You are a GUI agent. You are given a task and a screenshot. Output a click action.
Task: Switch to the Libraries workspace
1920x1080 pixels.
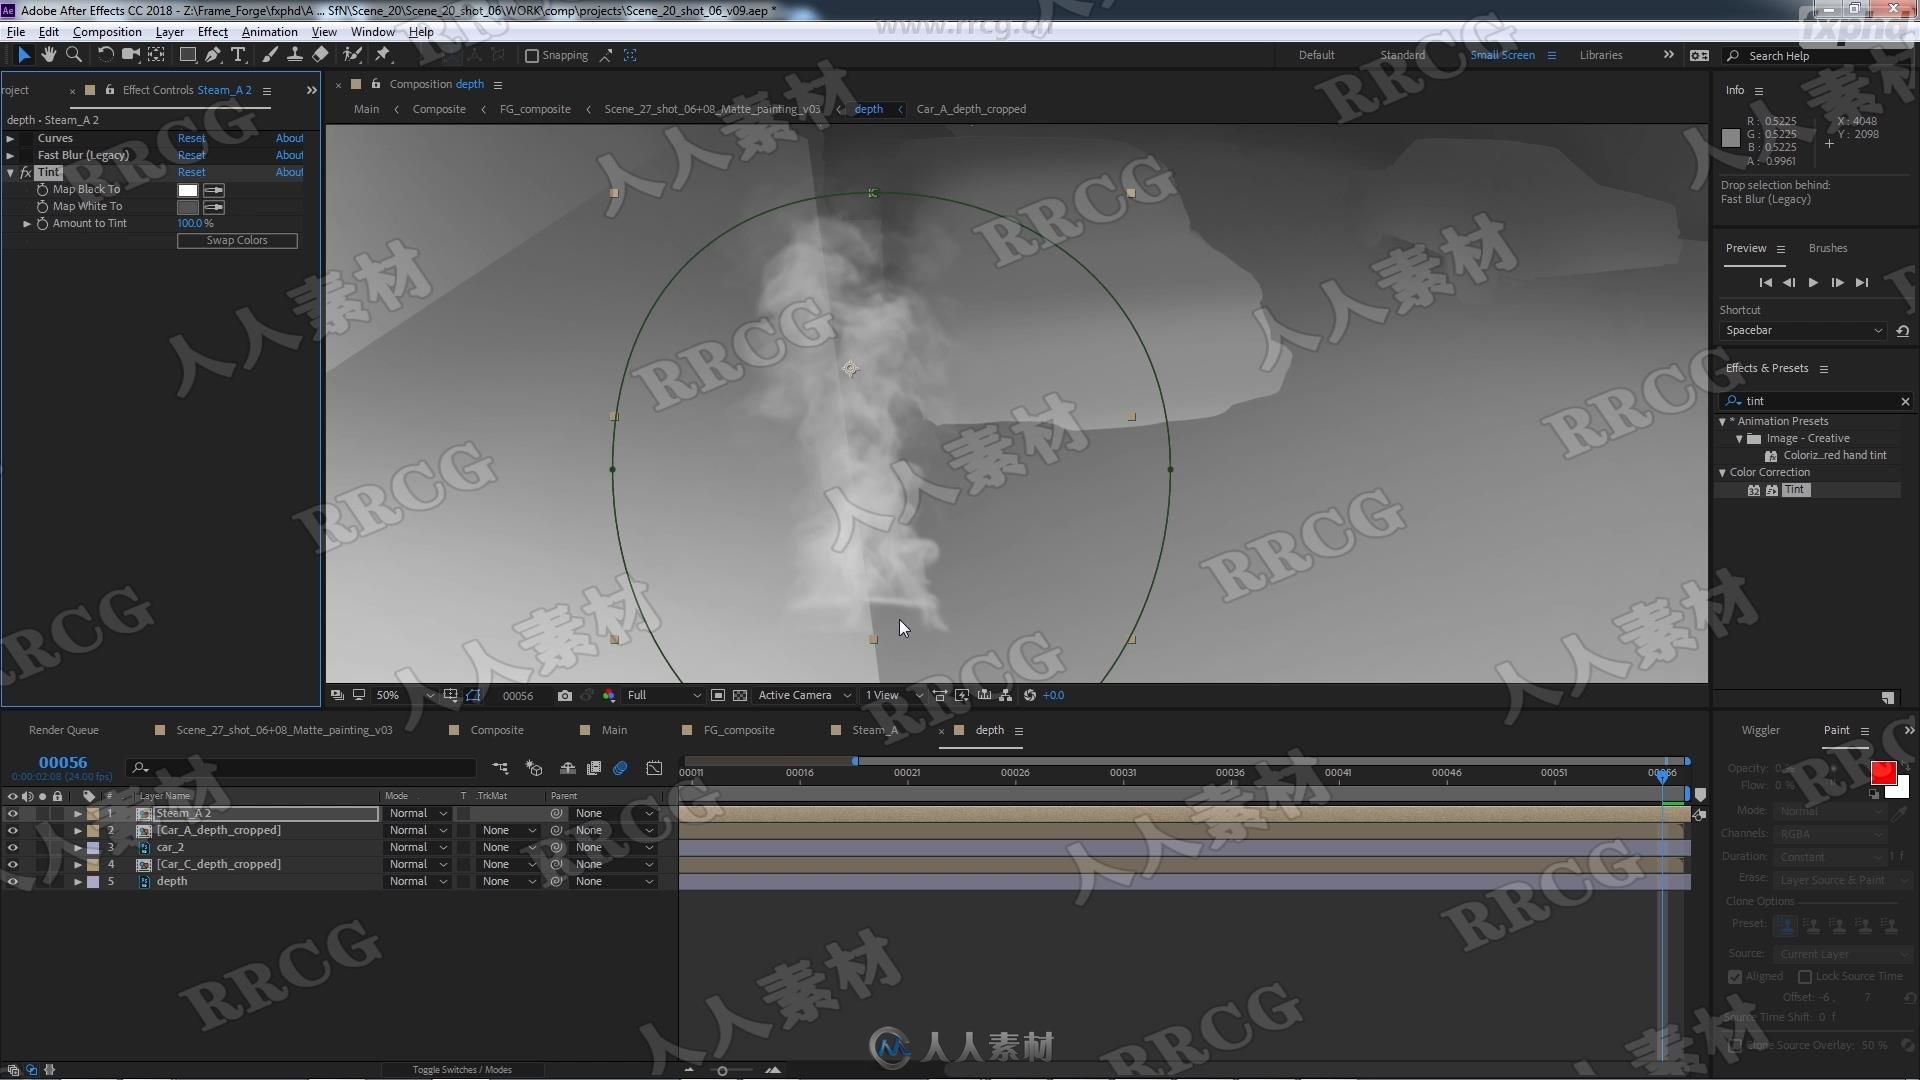point(1600,55)
